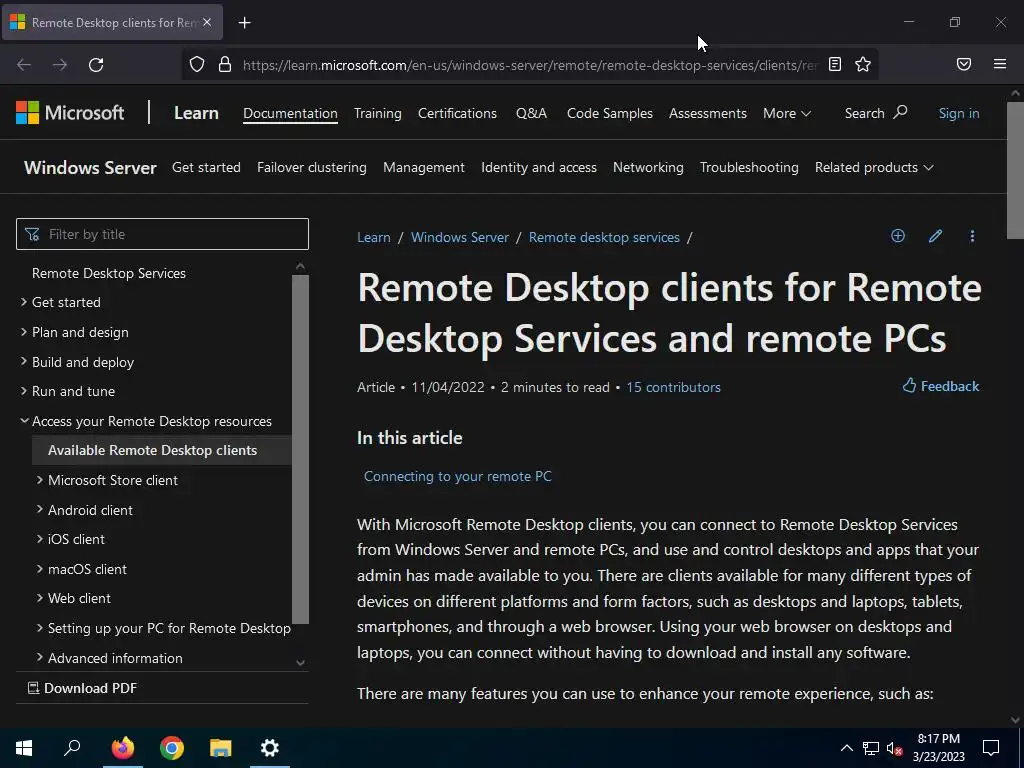Expand iOS client node
Screen dimensions: 1024x768
[39, 539]
